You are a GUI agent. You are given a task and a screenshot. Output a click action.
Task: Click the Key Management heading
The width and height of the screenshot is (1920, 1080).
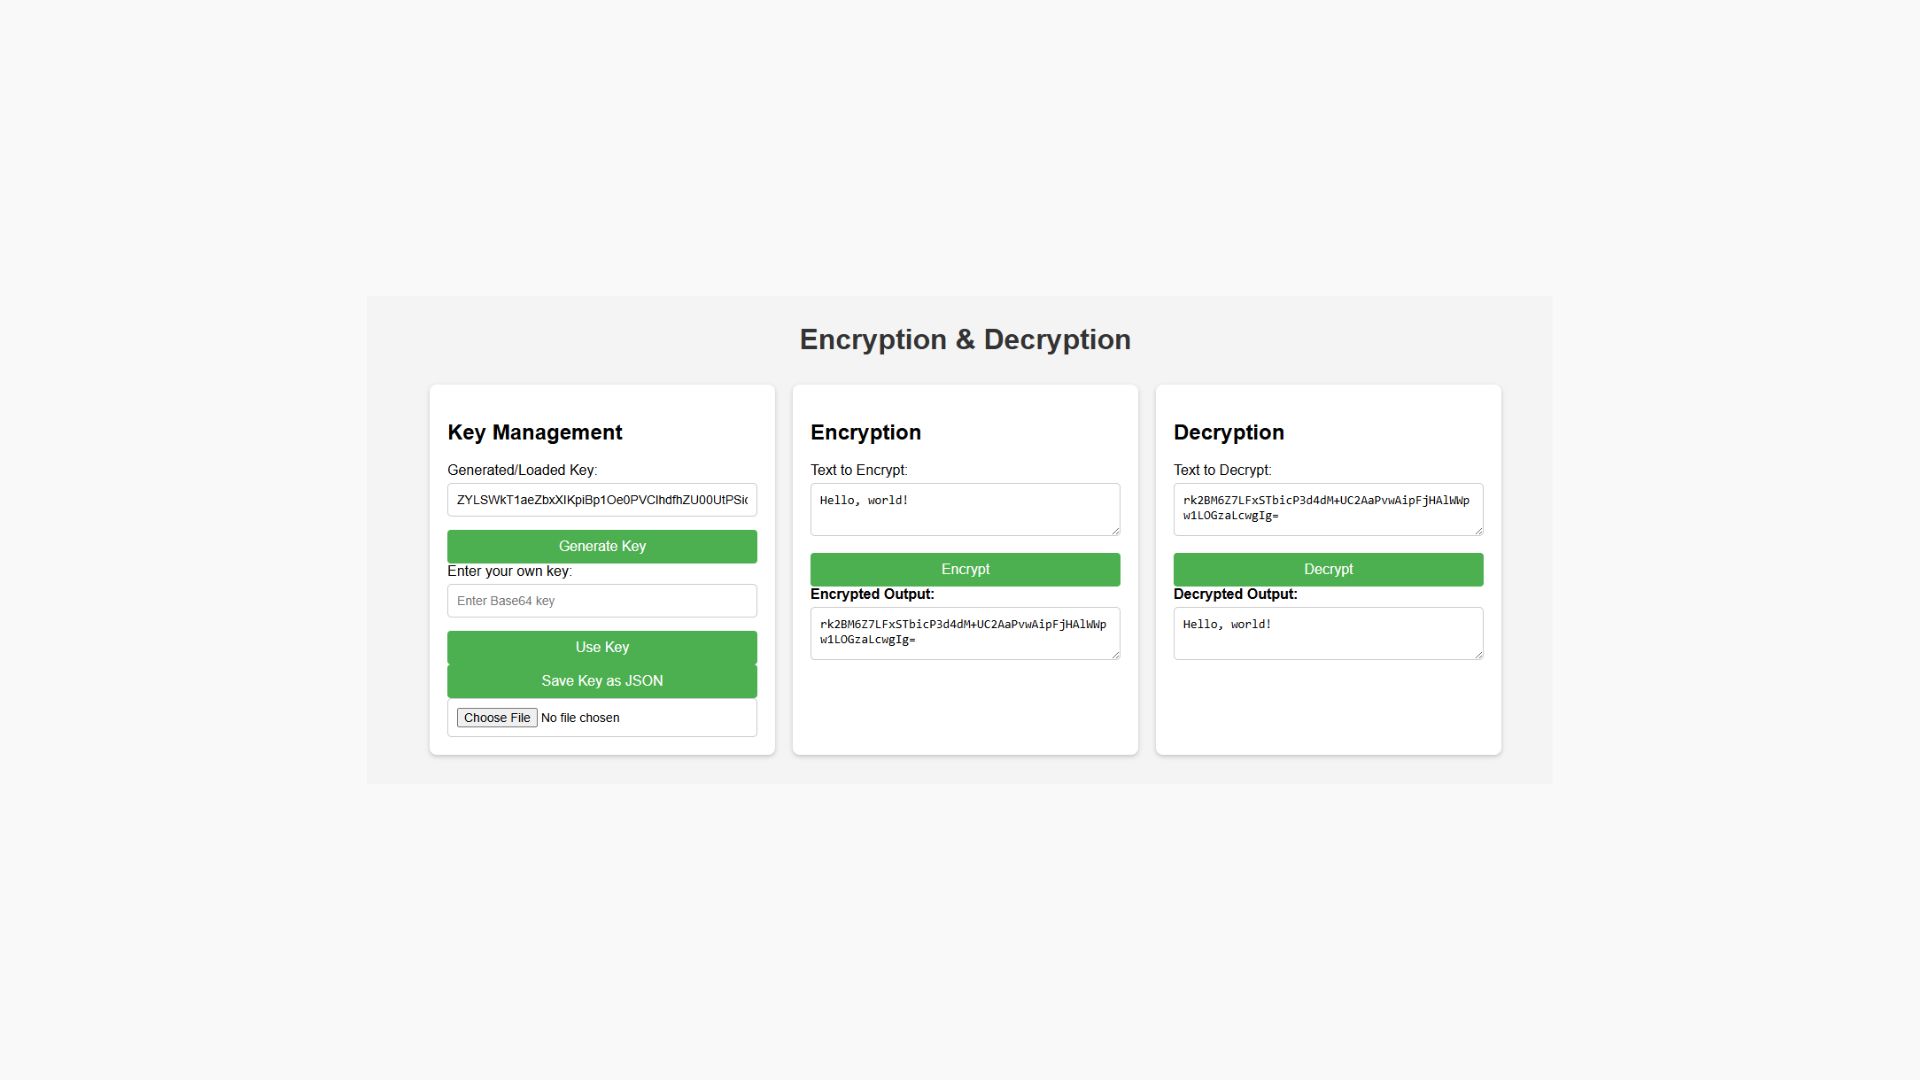pyautogui.click(x=535, y=432)
